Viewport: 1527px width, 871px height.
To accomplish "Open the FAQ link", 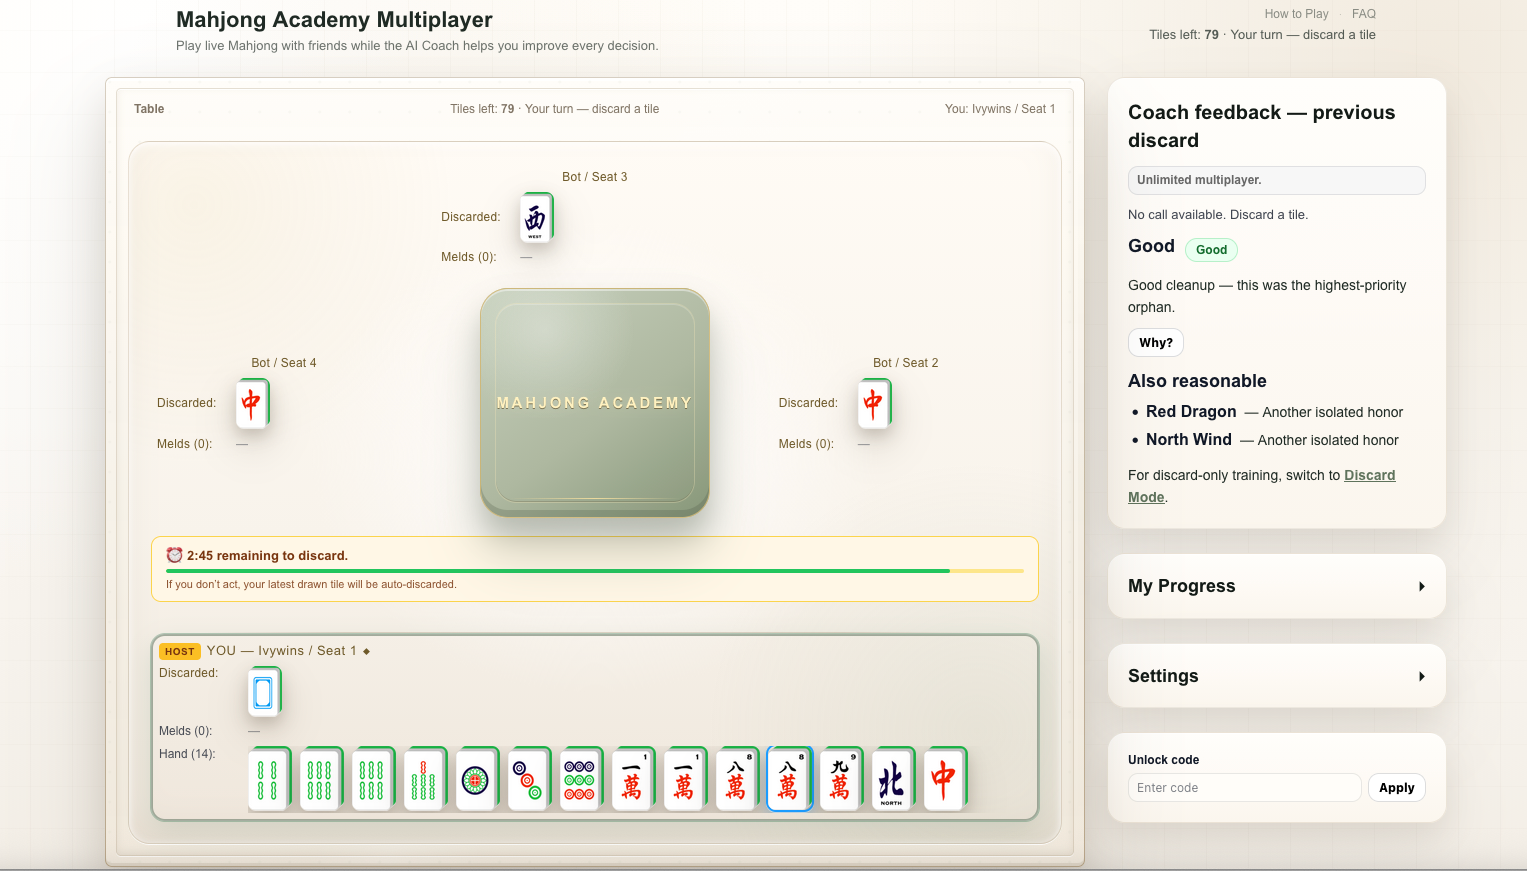I will [1364, 14].
